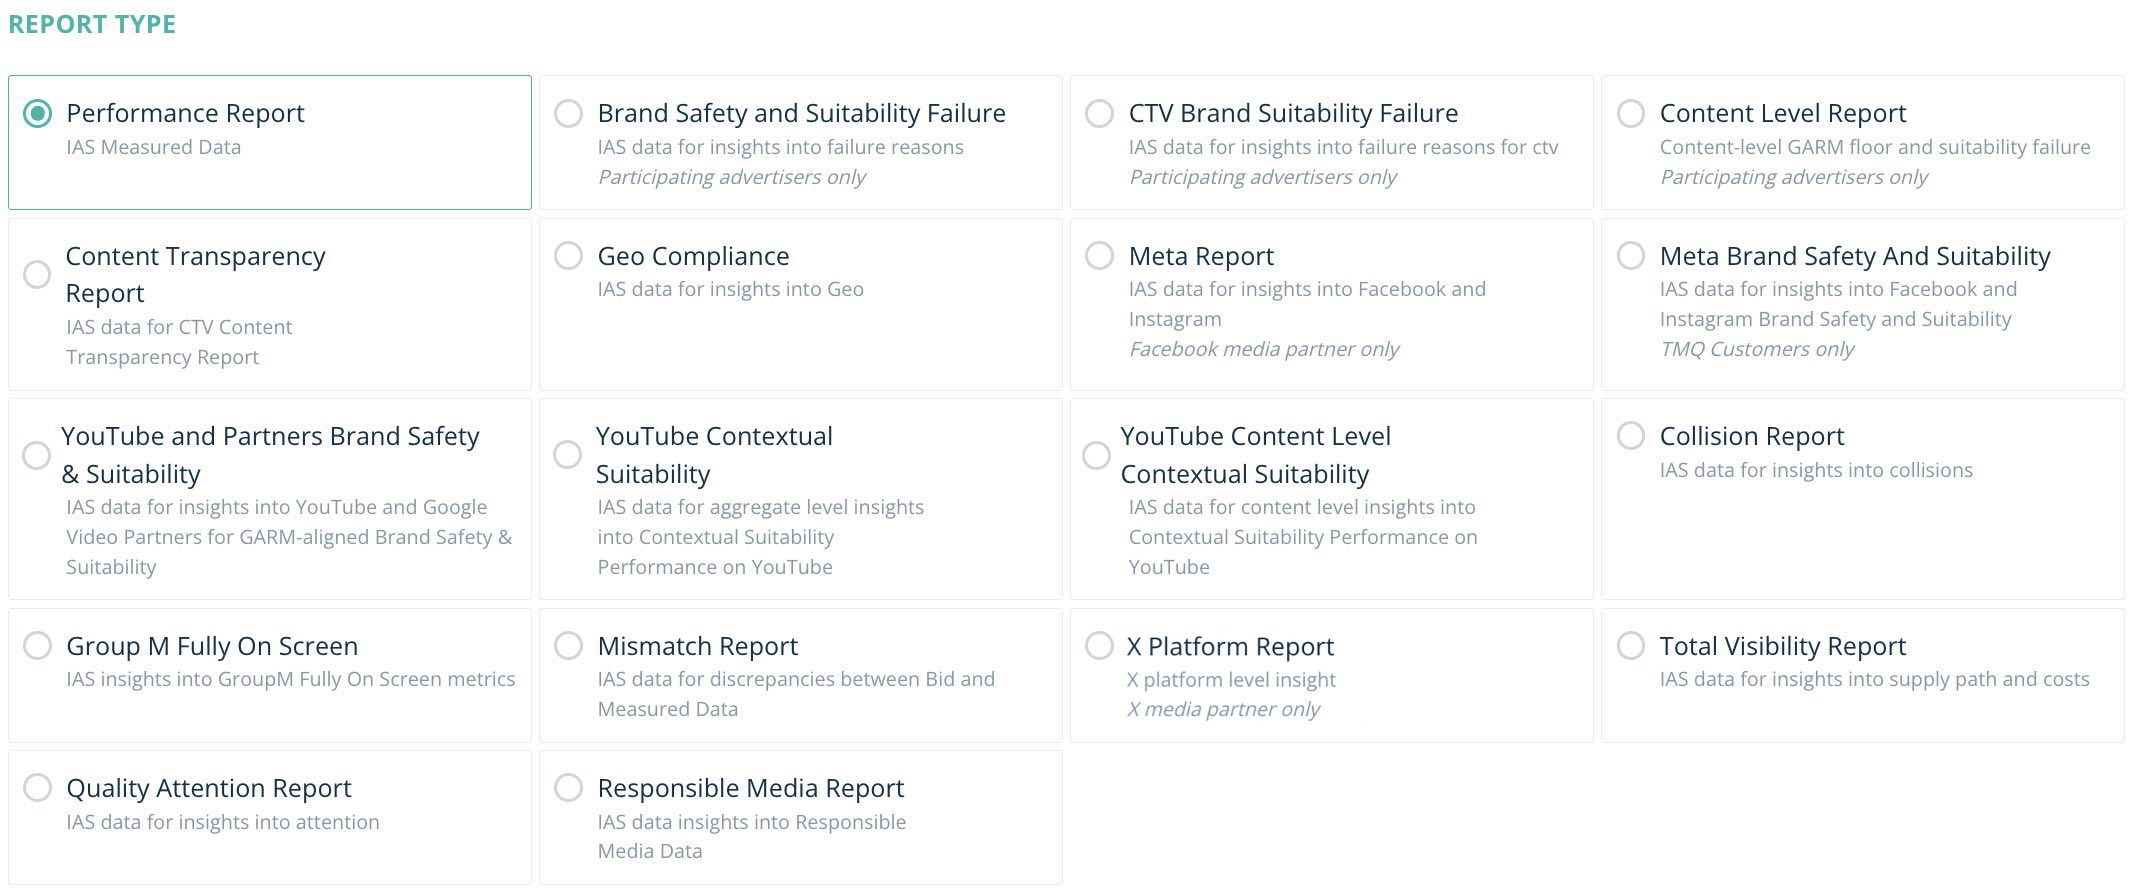Click the Total Visibility Report card title
This screenshot has height=894, width=2136.
1782,646
